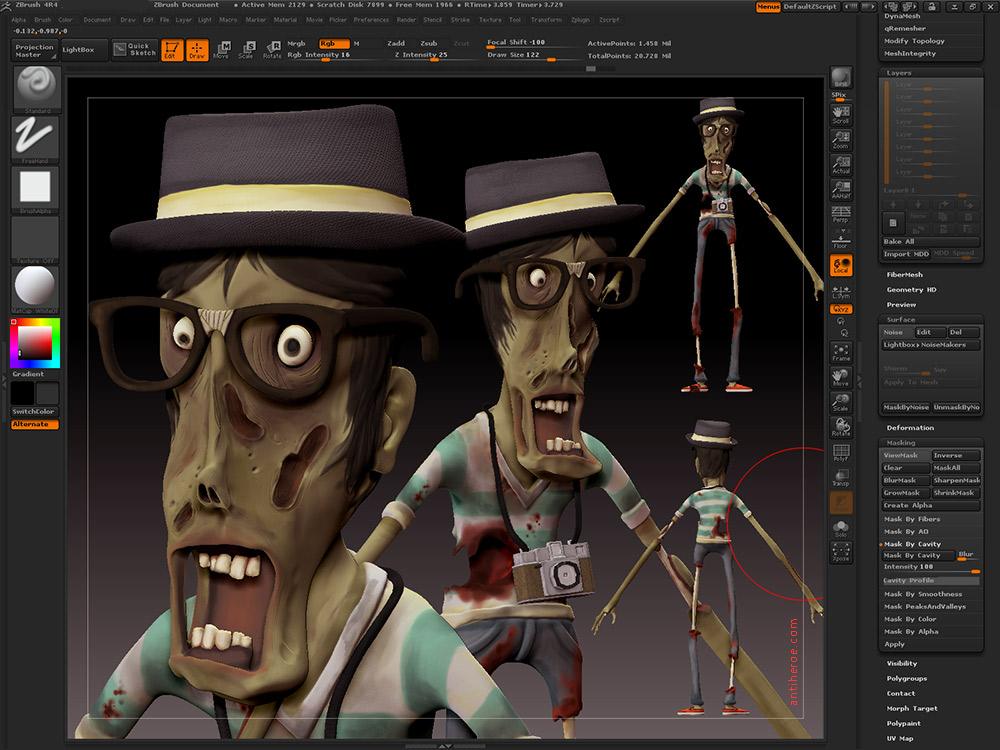Viewport: 1000px width, 750px height.
Task: Click the Actual size icon
Action: (841, 165)
